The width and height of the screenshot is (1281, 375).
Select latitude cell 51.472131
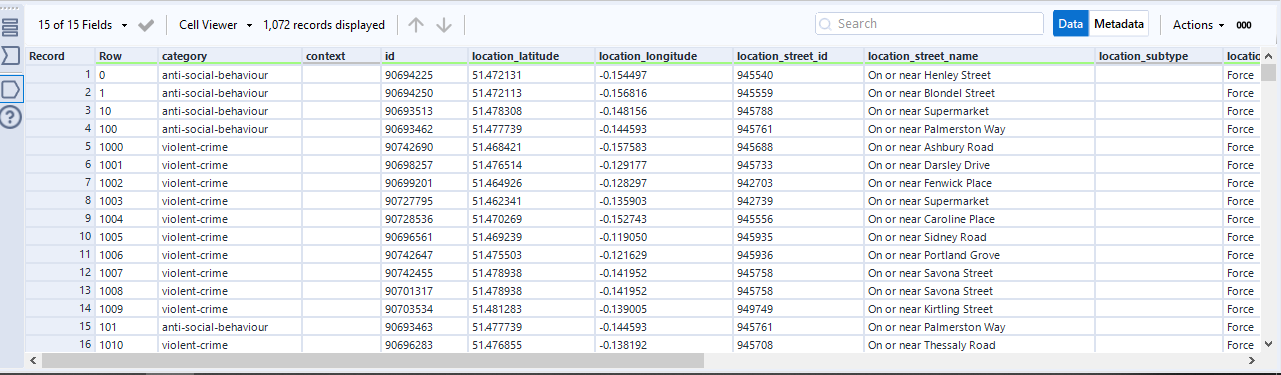tap(531, 75)
